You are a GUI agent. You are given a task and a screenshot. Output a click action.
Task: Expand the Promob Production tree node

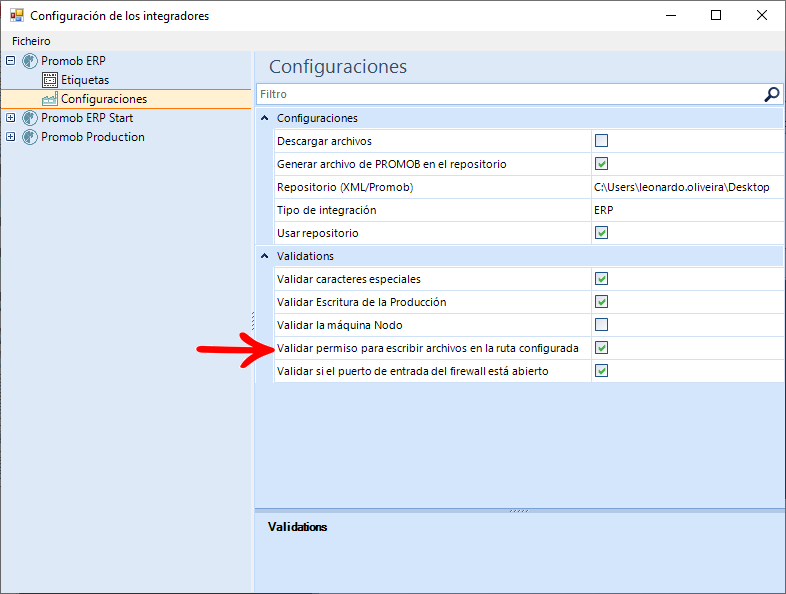point(11,137)
